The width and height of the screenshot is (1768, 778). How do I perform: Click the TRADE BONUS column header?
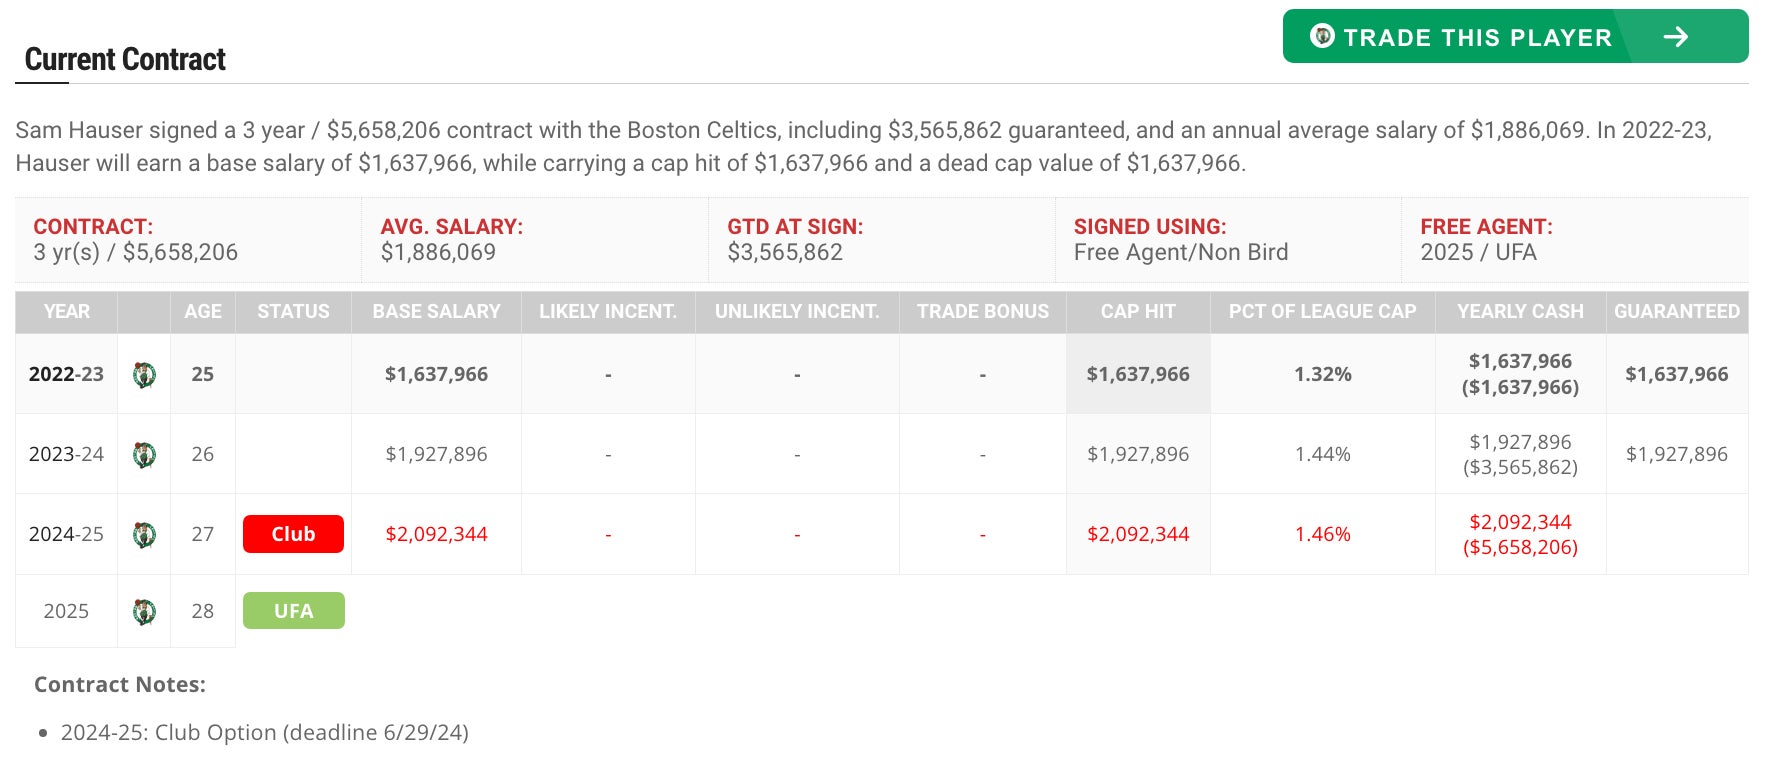982,312
